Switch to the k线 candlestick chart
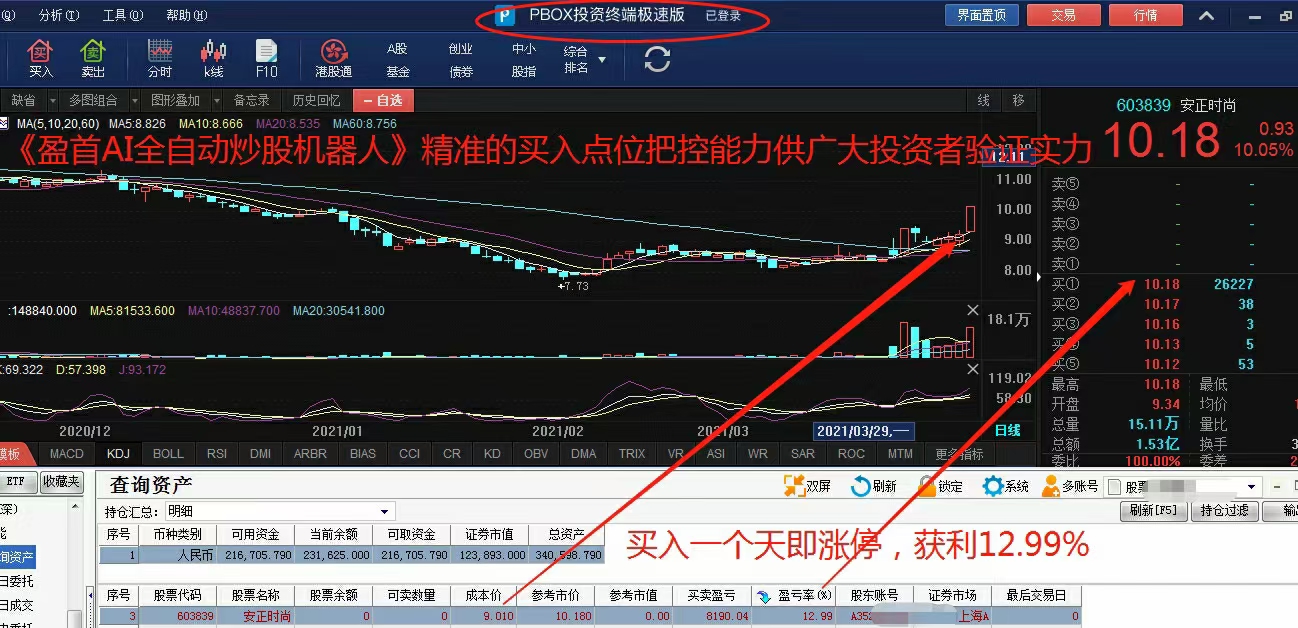This screenshot has width=1298, height=628. (x=213, y=59)
